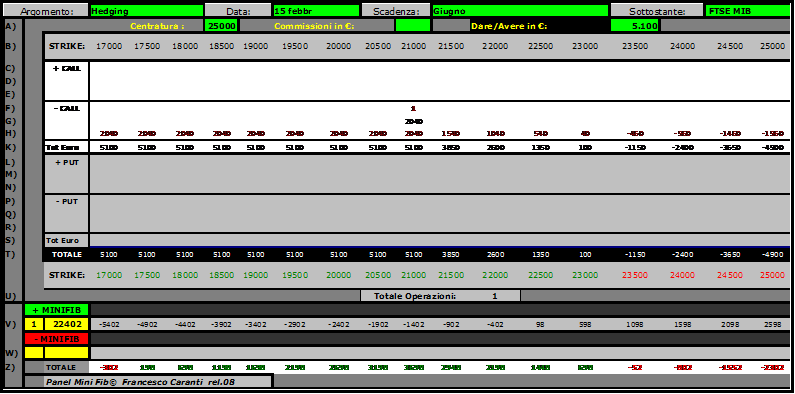Select the + PUT row label

pos(66,162)
